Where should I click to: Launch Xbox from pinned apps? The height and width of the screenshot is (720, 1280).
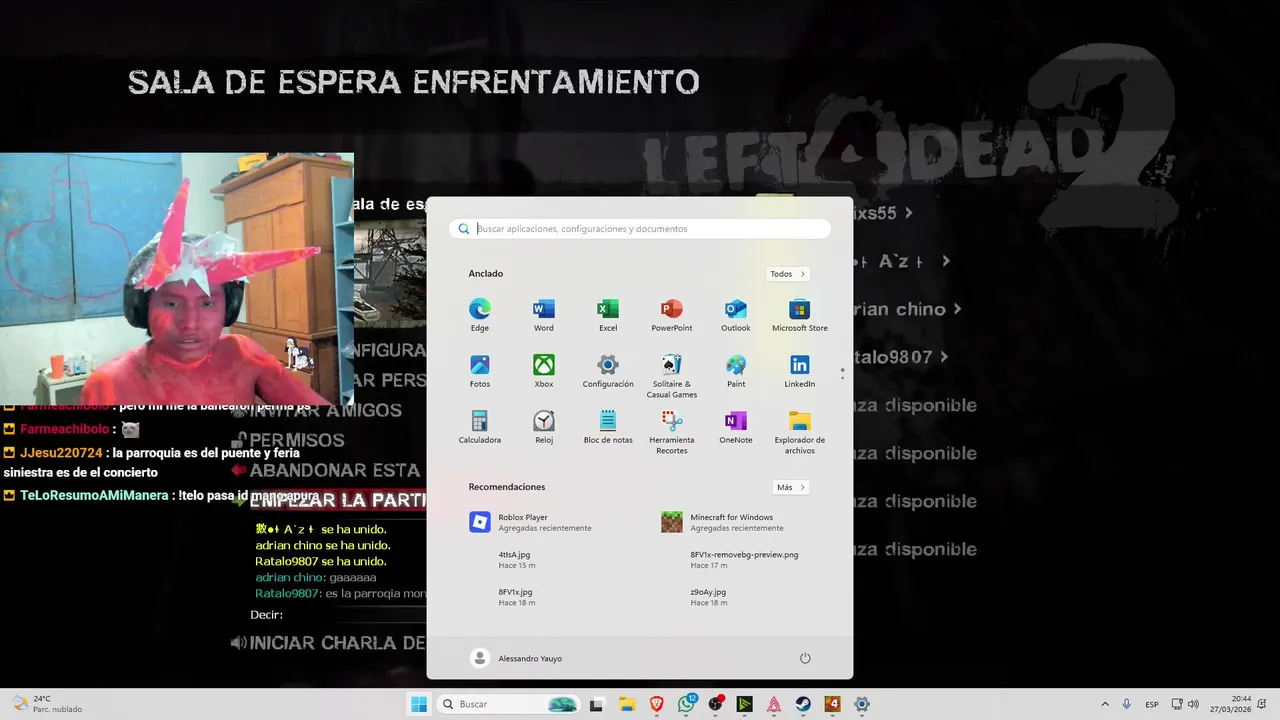(544, 371)
